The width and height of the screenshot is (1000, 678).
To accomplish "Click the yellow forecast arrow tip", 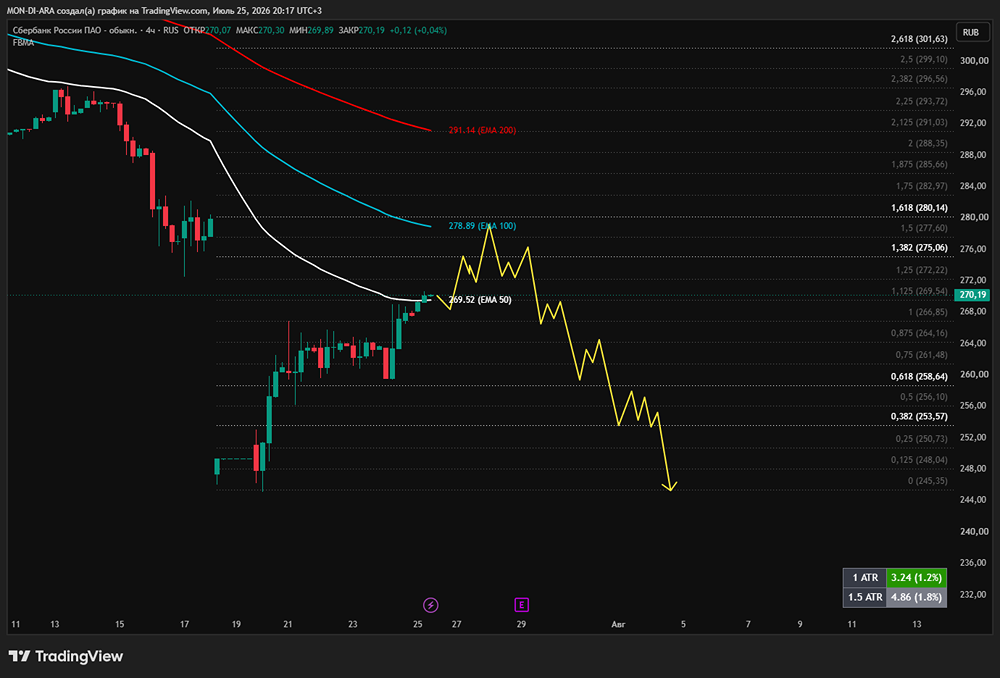I will coord(670,489).
